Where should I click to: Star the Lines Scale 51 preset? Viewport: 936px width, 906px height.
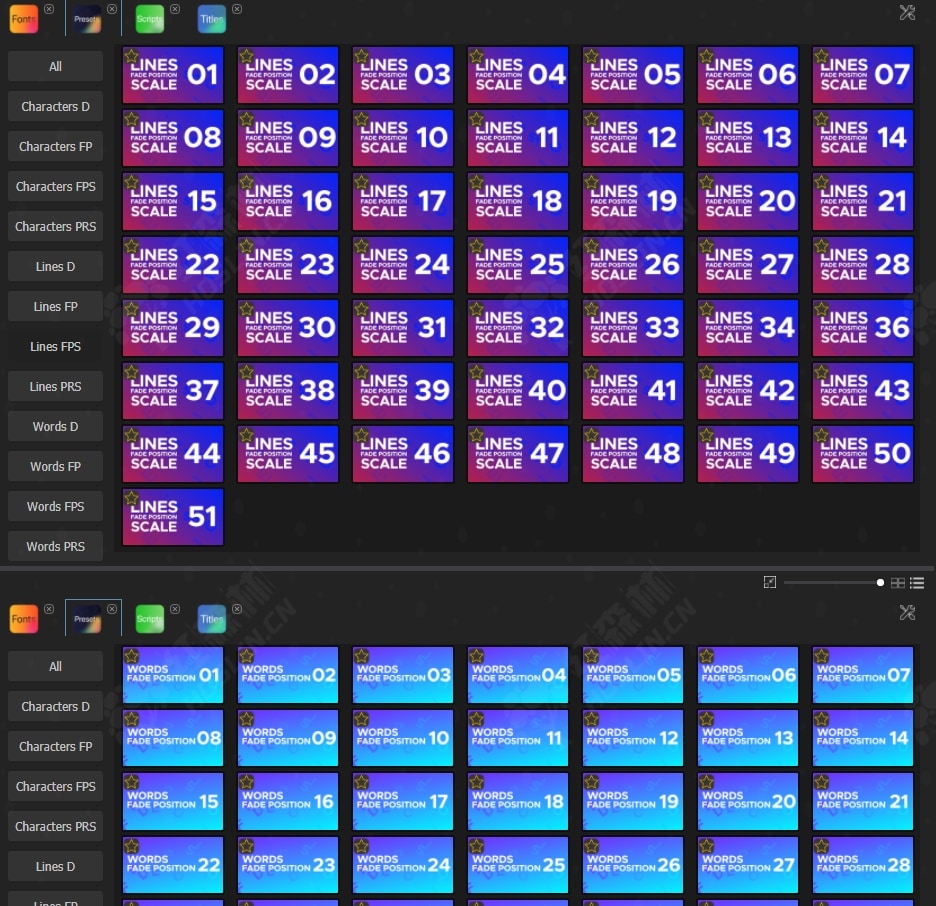[131, 498]
